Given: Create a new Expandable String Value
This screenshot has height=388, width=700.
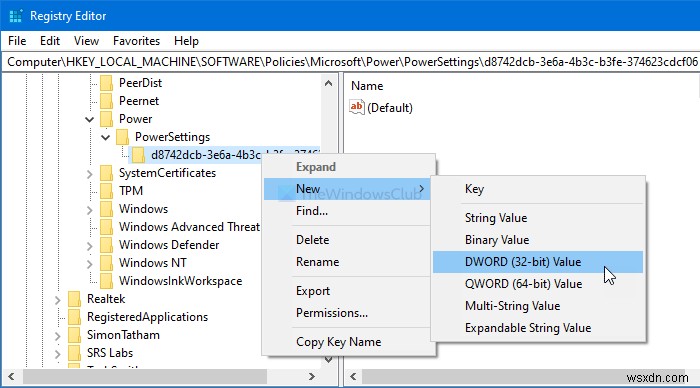Looking at the screenshot, I should click(538, 328).
